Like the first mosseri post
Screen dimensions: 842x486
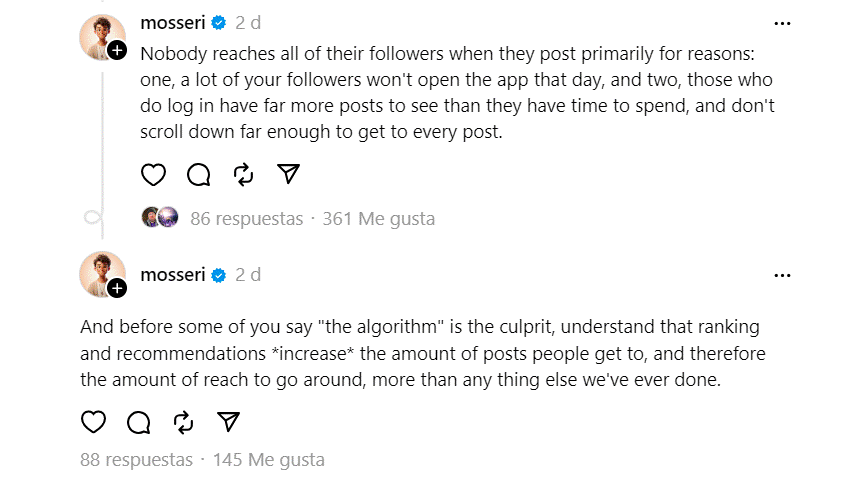click(153, 175)
